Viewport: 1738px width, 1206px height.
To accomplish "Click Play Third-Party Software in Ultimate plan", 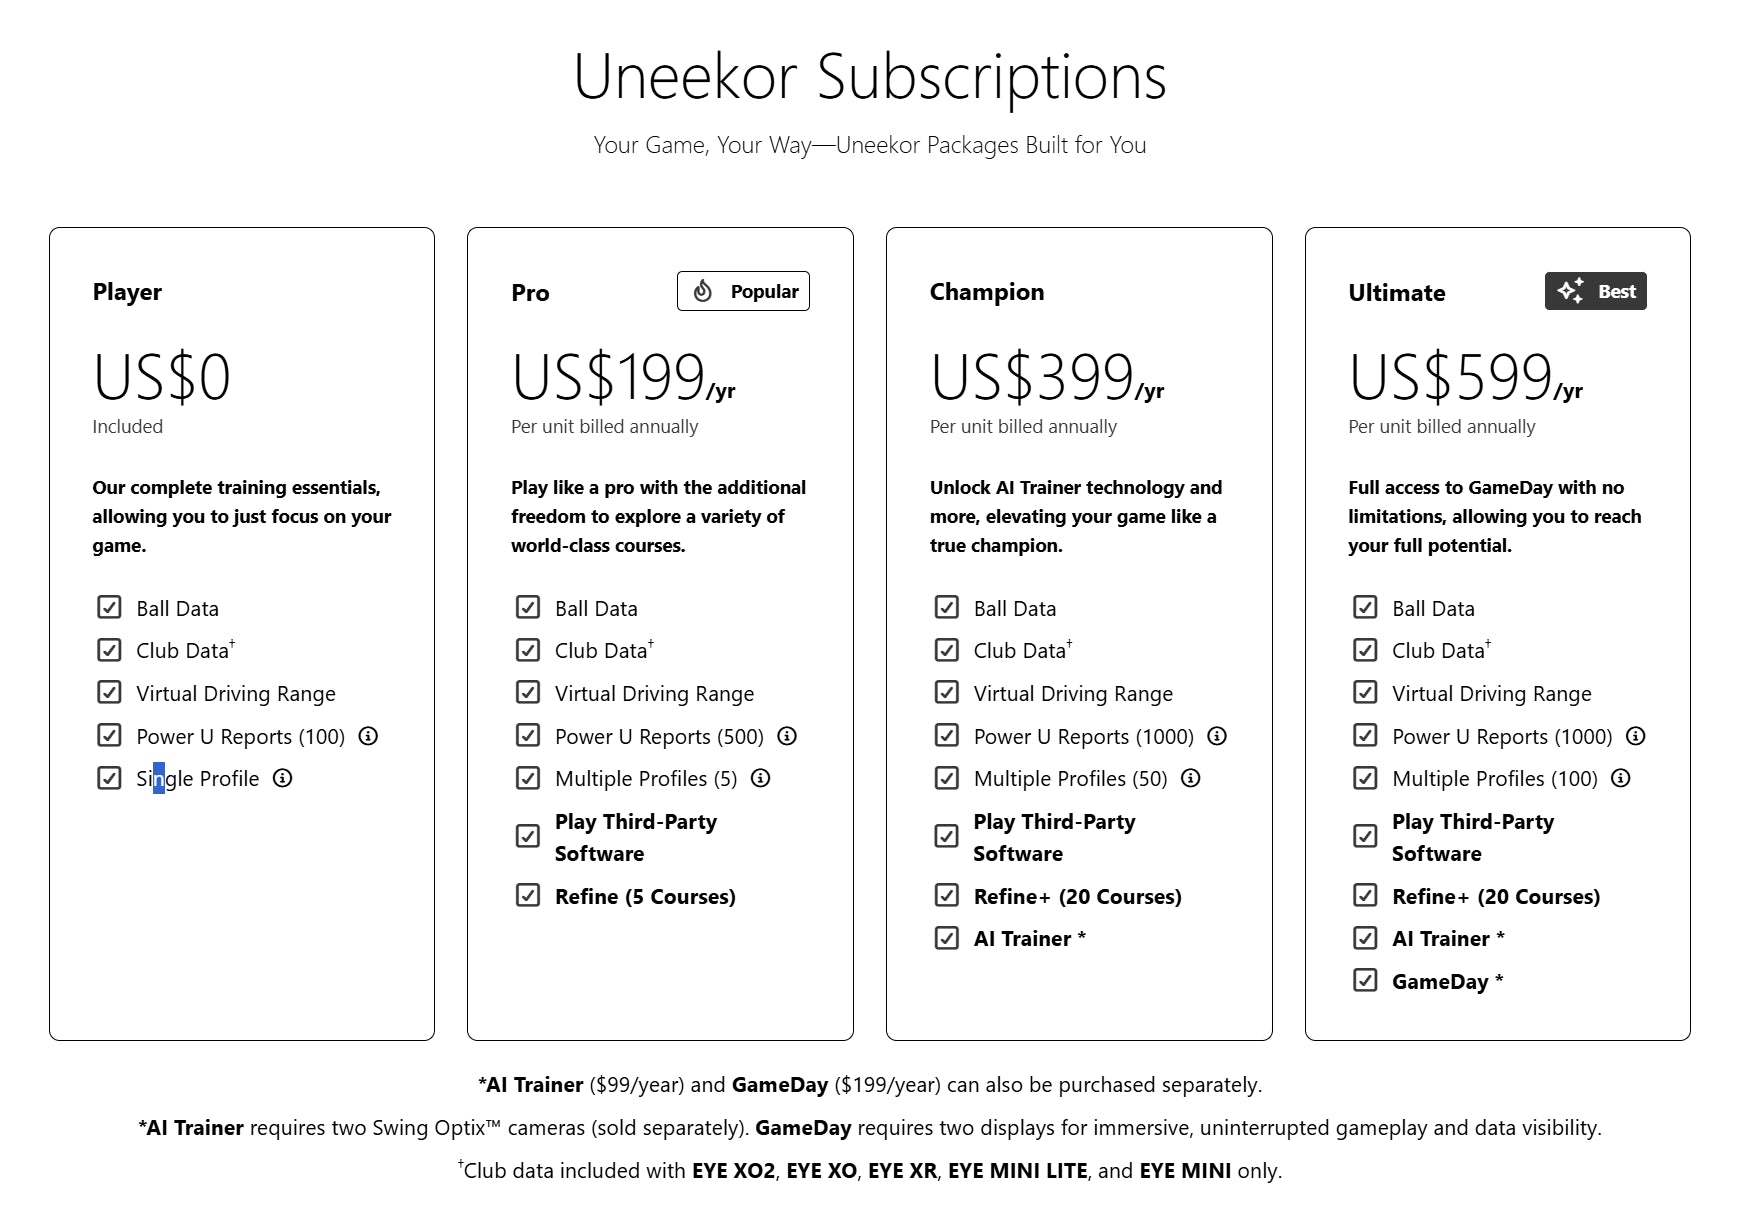I will [1473, 837].
